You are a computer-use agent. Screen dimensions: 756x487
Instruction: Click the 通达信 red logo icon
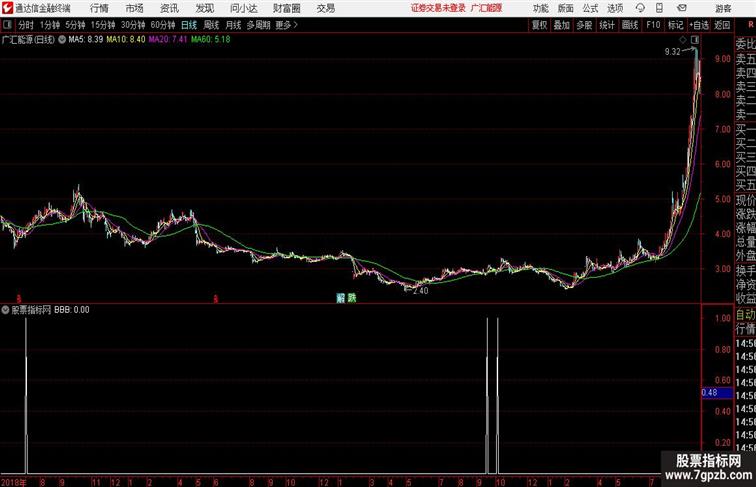pyautogui.click(x=7, y=8)
